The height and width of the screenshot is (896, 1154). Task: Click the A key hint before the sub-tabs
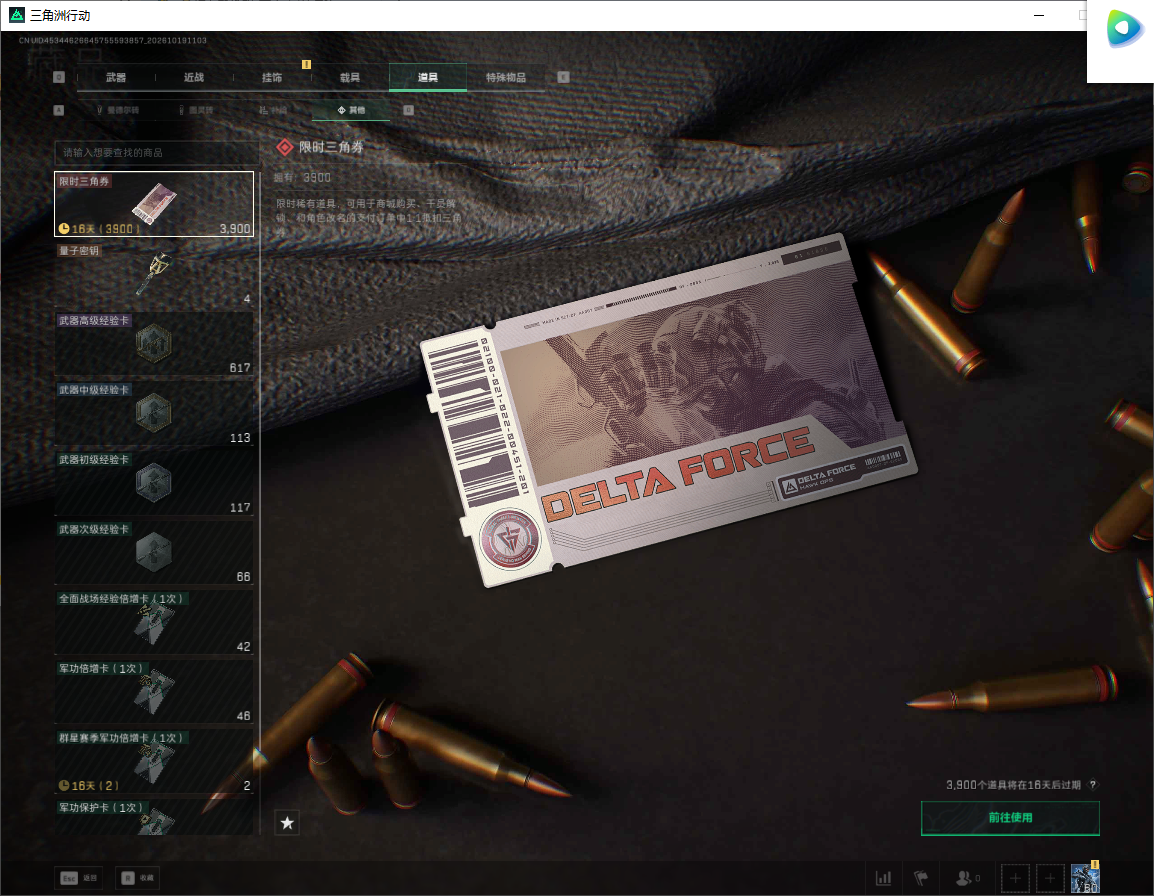pyautogui.click(x=59, y=110)
